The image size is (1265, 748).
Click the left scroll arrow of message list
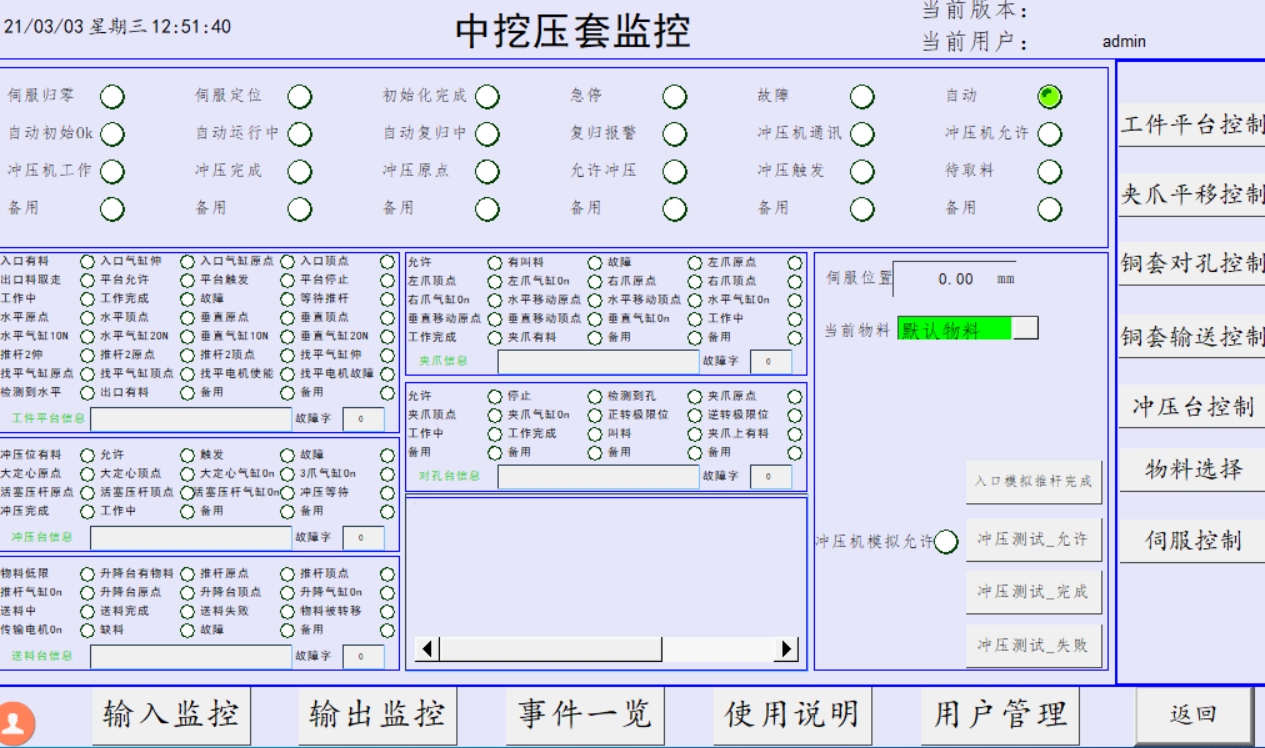(427, 650)
